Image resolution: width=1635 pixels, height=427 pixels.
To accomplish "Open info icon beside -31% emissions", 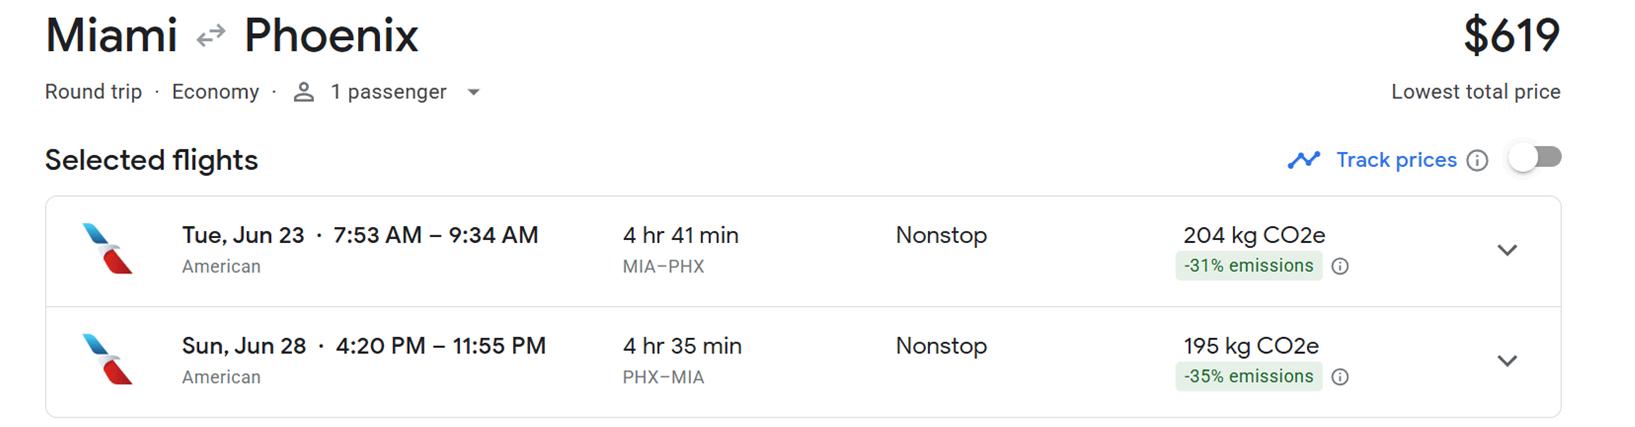I will click(x=1340, y=266).
